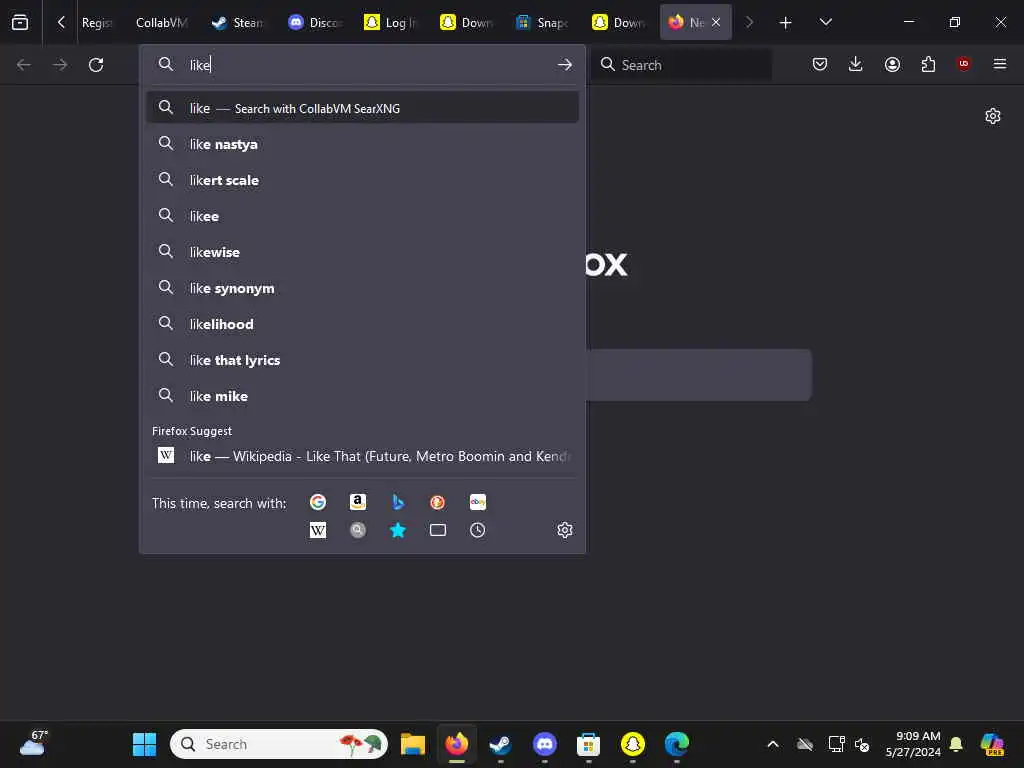Open Firefox View button
Image resolution: width=1024 pixels, height=768 pixels.
[20, 22]
